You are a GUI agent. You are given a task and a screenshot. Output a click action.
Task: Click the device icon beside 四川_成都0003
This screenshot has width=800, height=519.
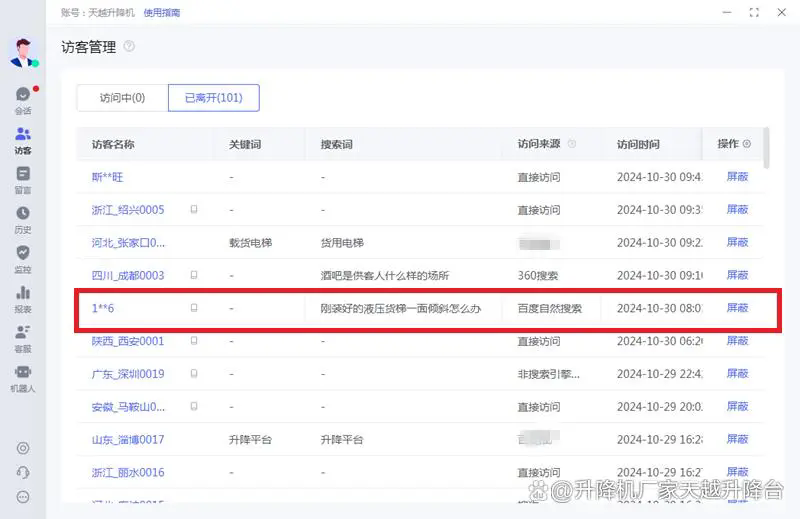194,275
